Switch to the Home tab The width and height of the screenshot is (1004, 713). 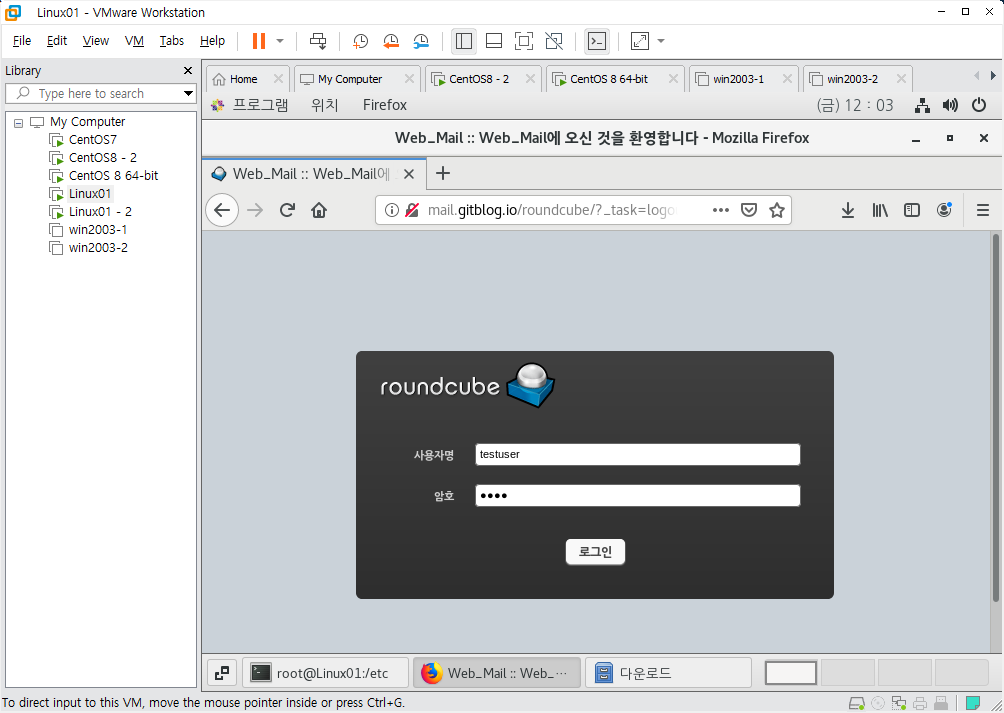243,79
